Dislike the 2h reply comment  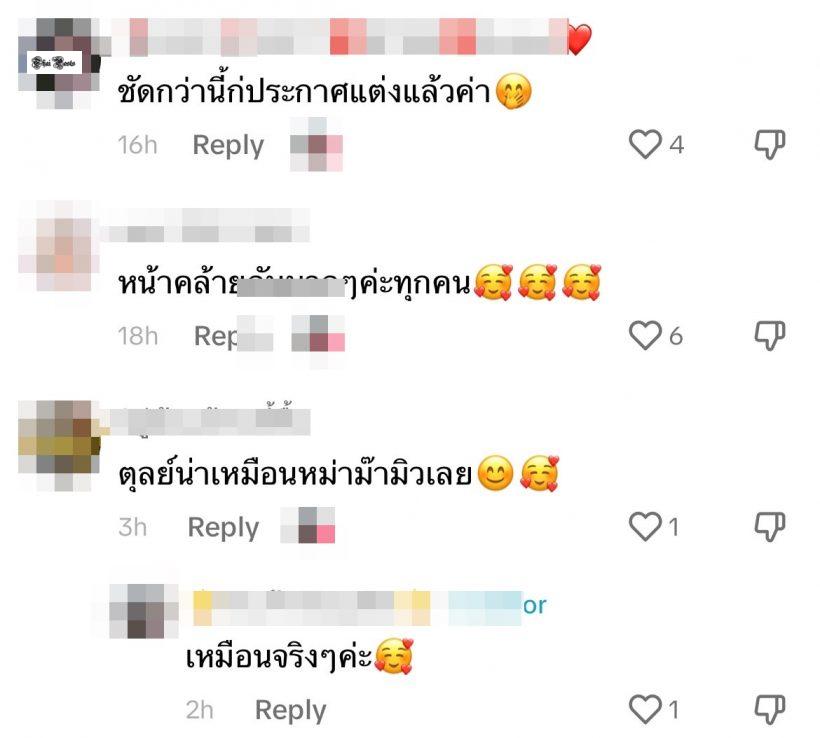(770, 709)
